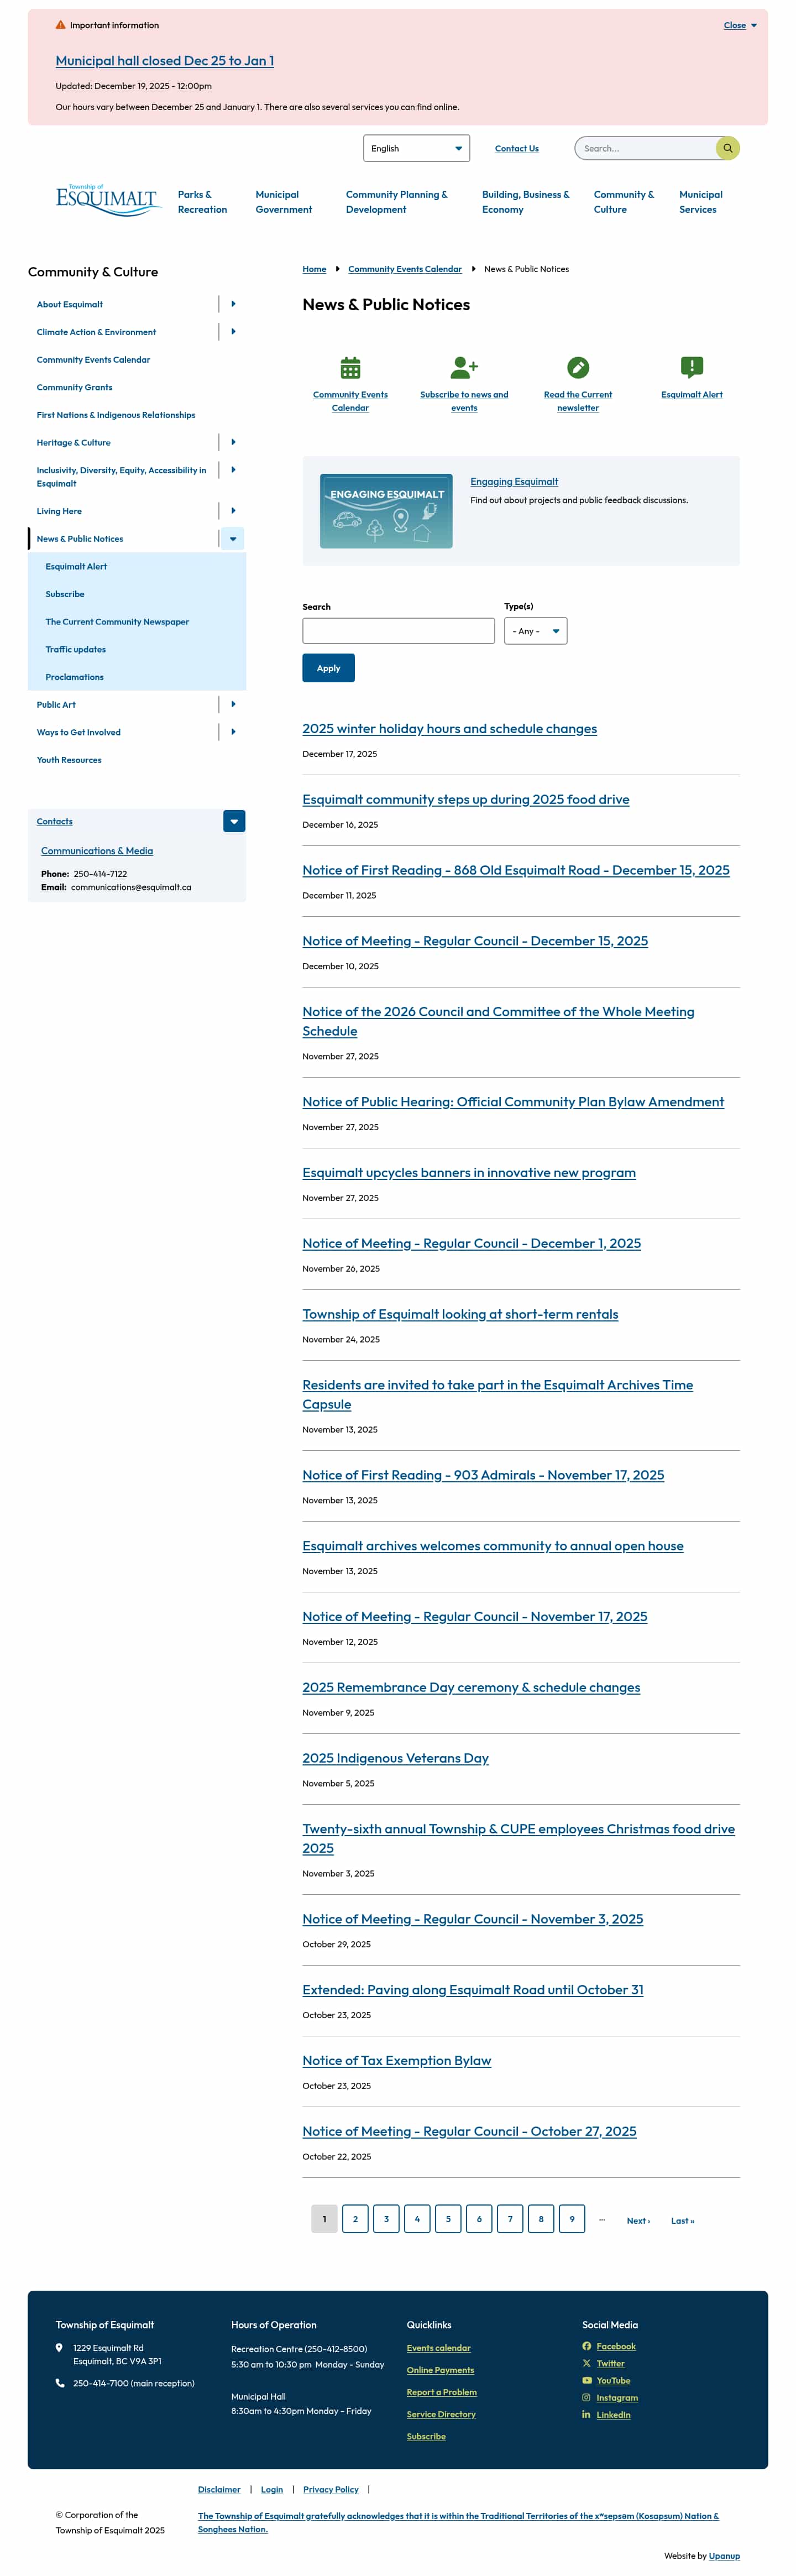Click the location pin icon beside the address
Image resolution: width=796 pixels, height=2576 pixels.
(x=60, y=2347)
